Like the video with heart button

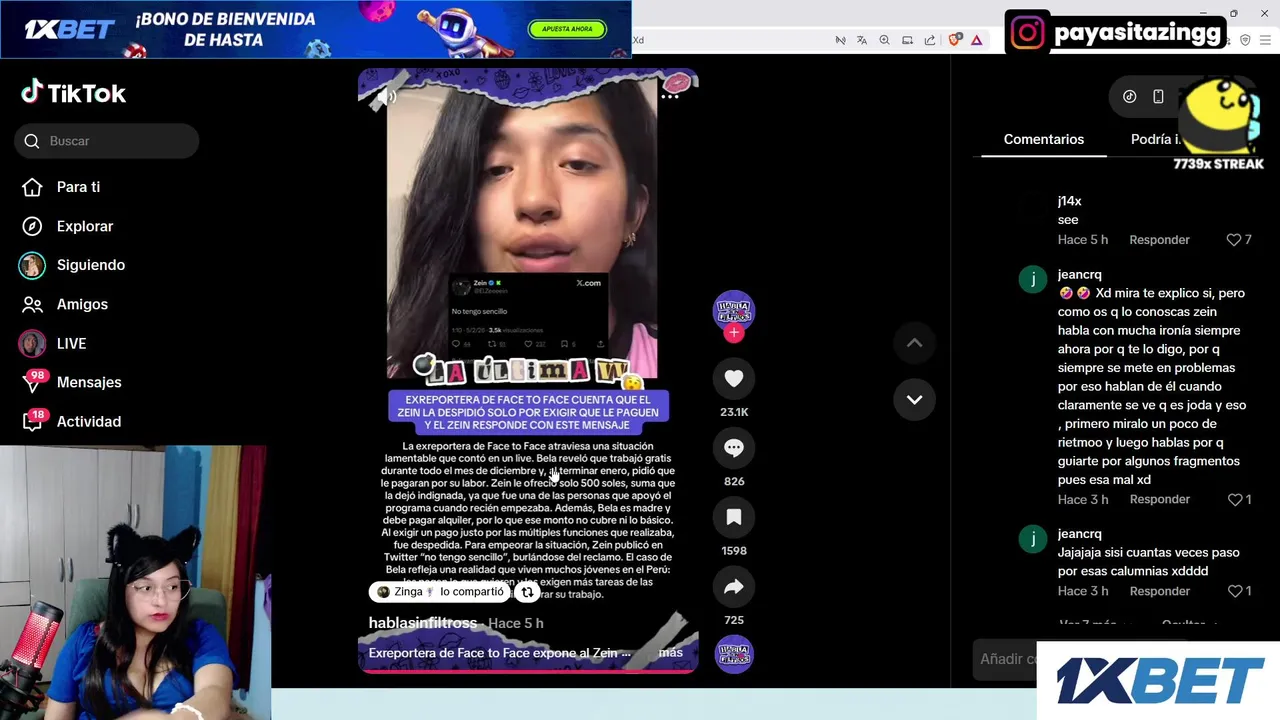pyautogui.click(x=734, y=378)
